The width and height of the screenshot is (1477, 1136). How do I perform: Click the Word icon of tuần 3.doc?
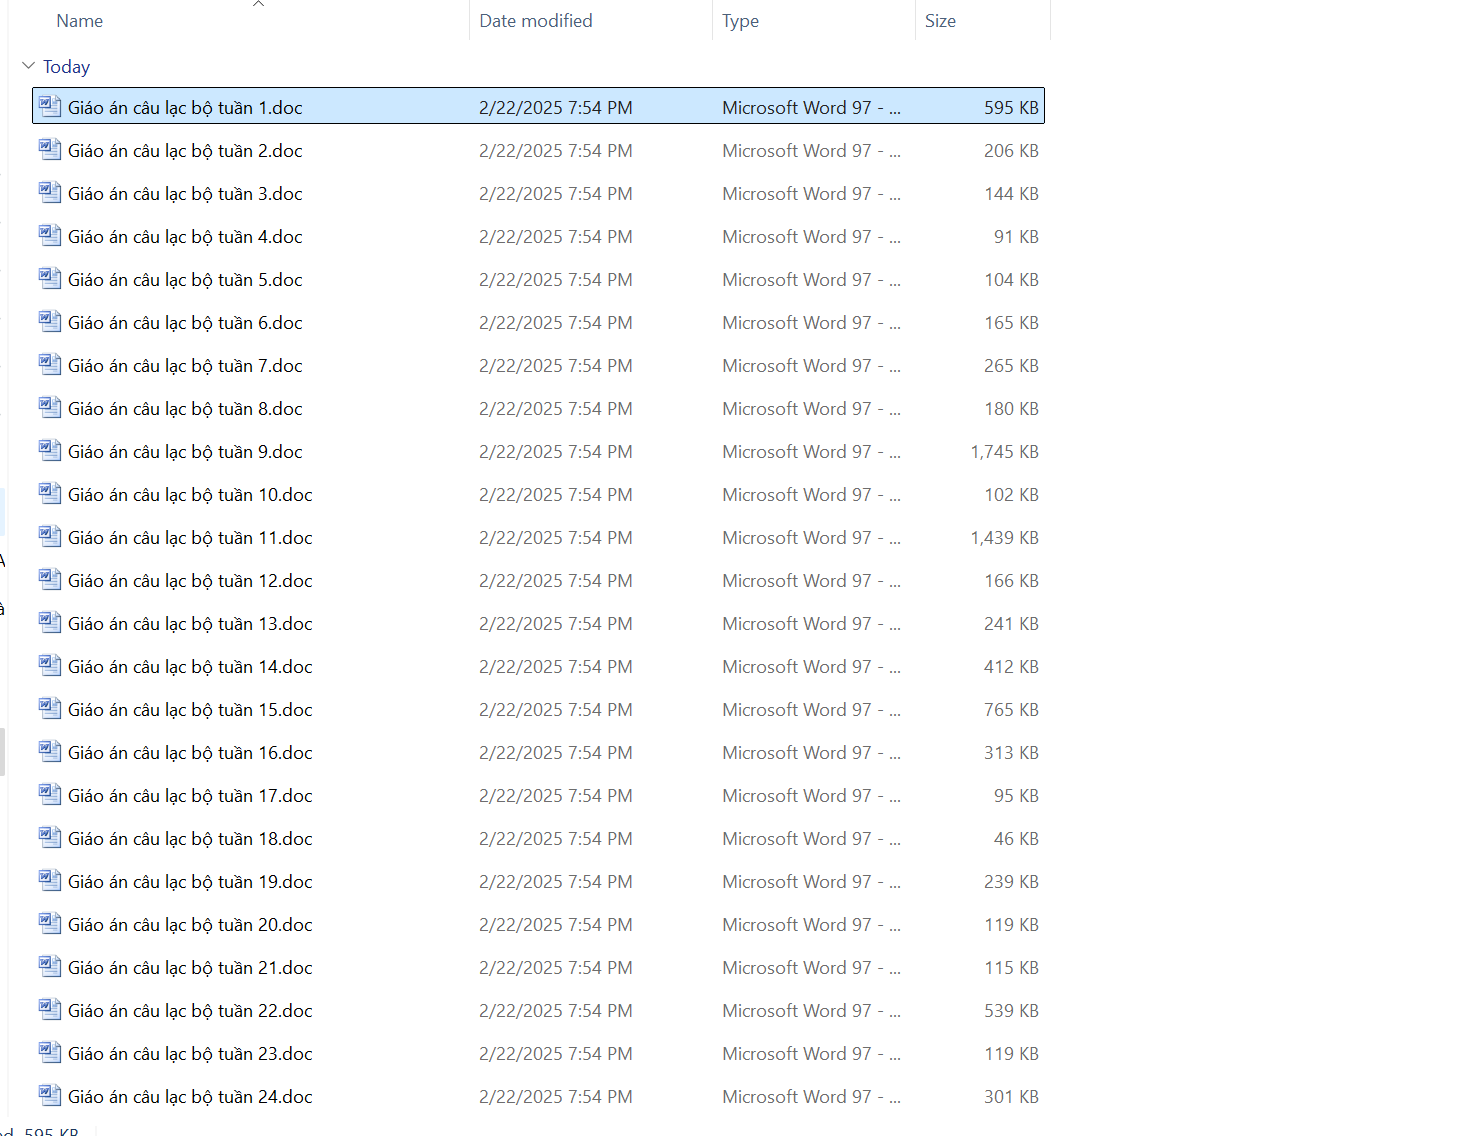50,192
